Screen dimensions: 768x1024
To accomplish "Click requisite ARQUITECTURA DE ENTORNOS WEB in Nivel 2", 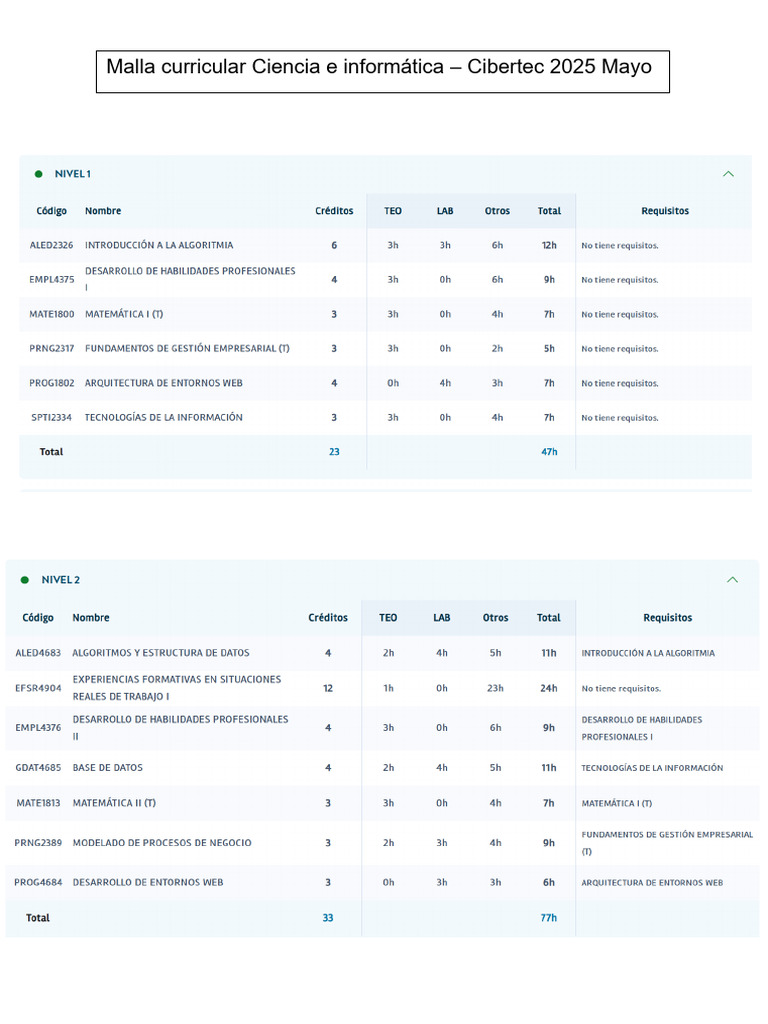I will point(652,883).
